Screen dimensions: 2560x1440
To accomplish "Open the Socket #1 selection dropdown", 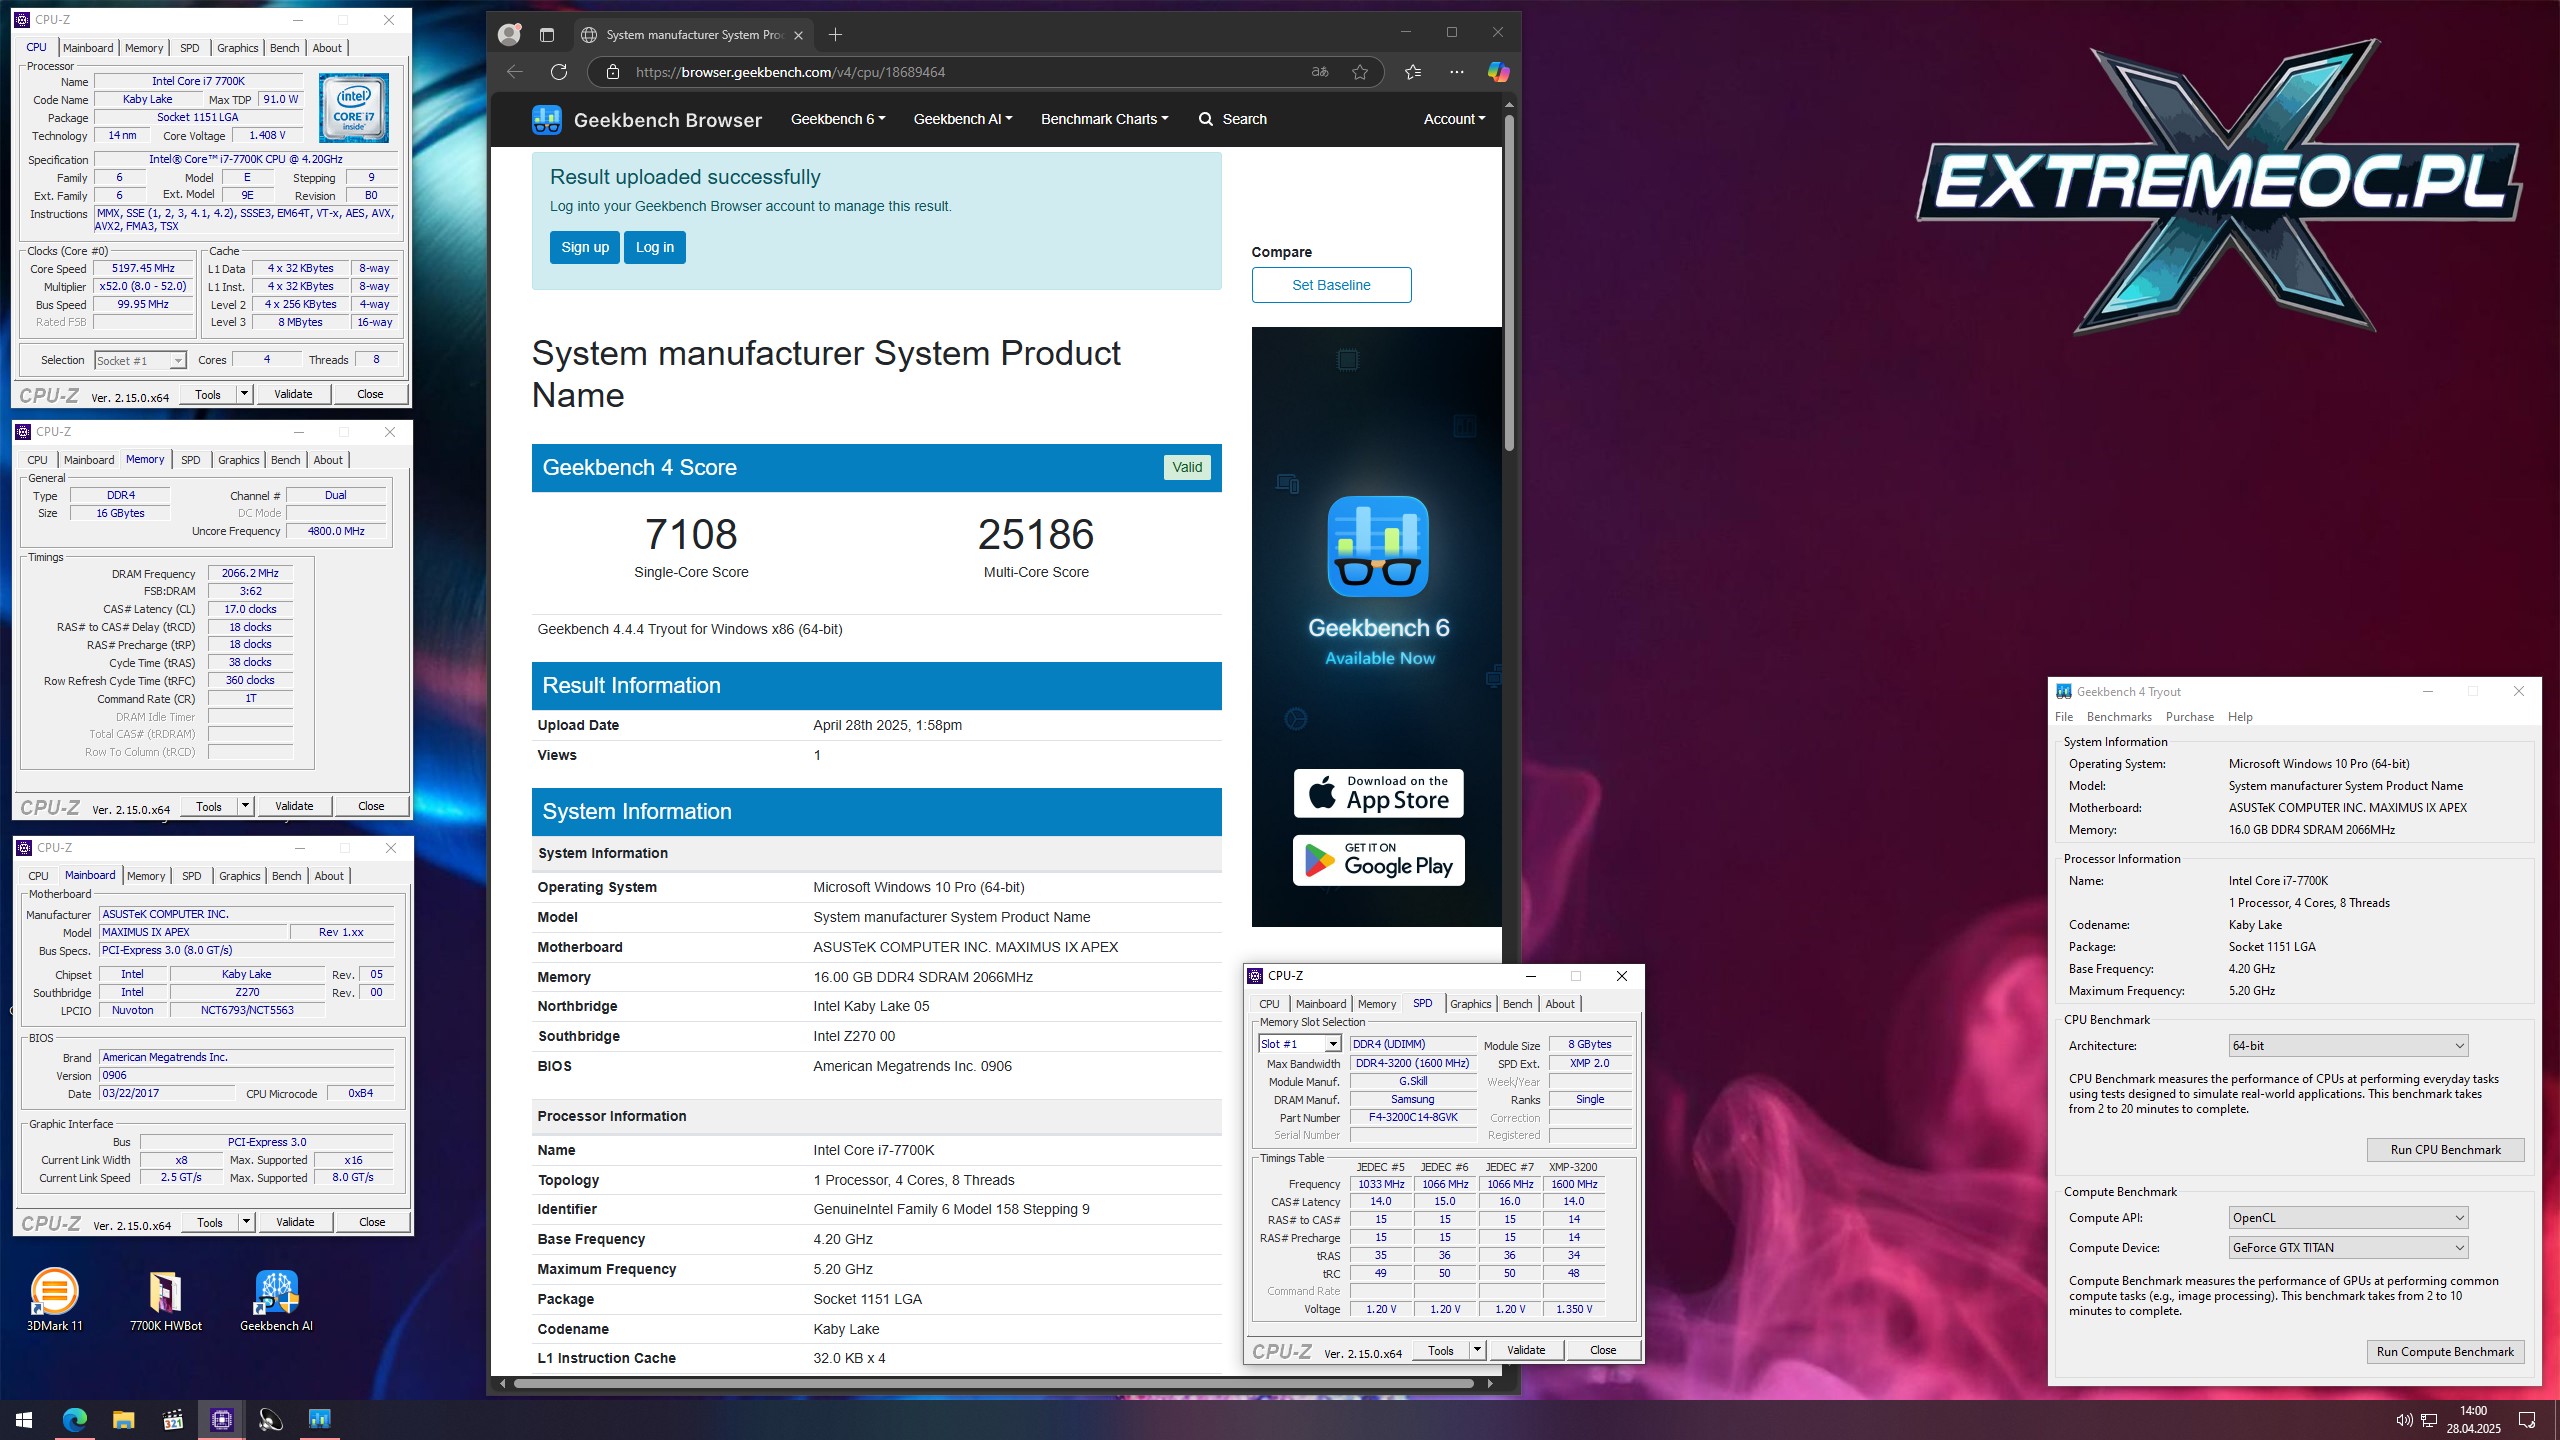I will point(140,361).
